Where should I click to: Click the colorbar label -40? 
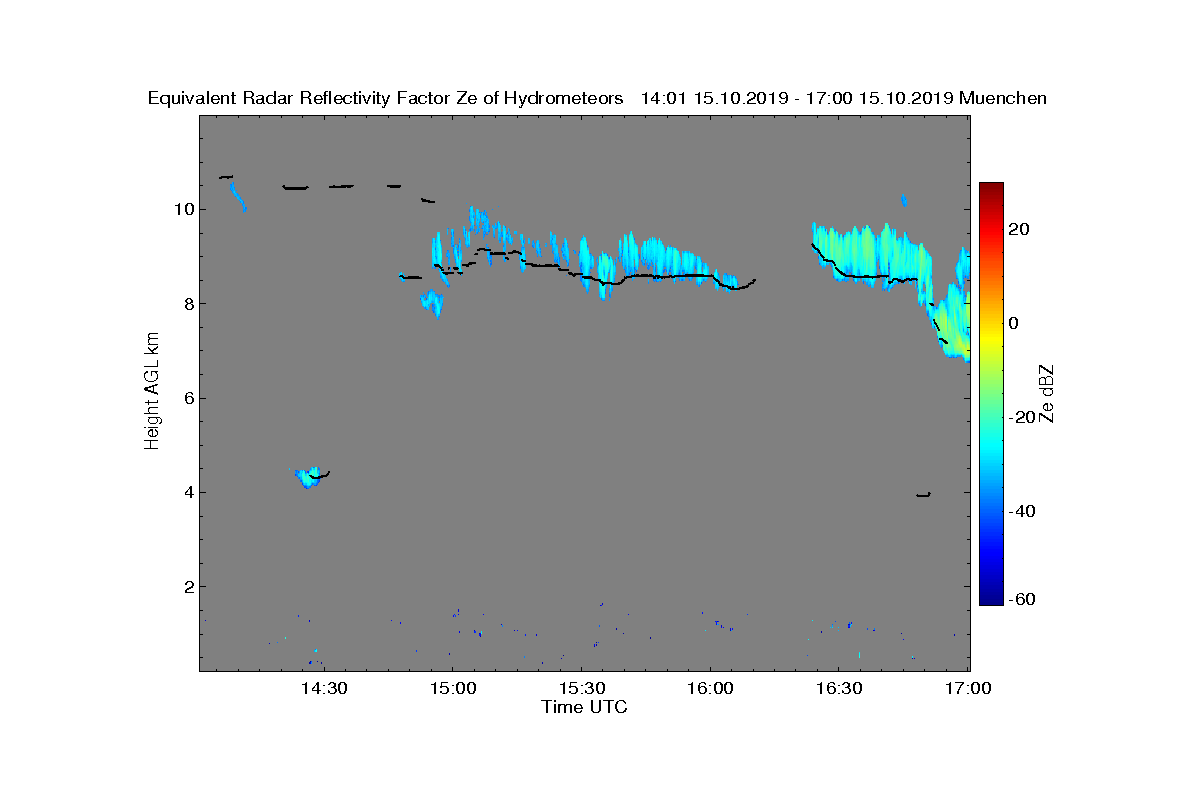[1020, 511]
